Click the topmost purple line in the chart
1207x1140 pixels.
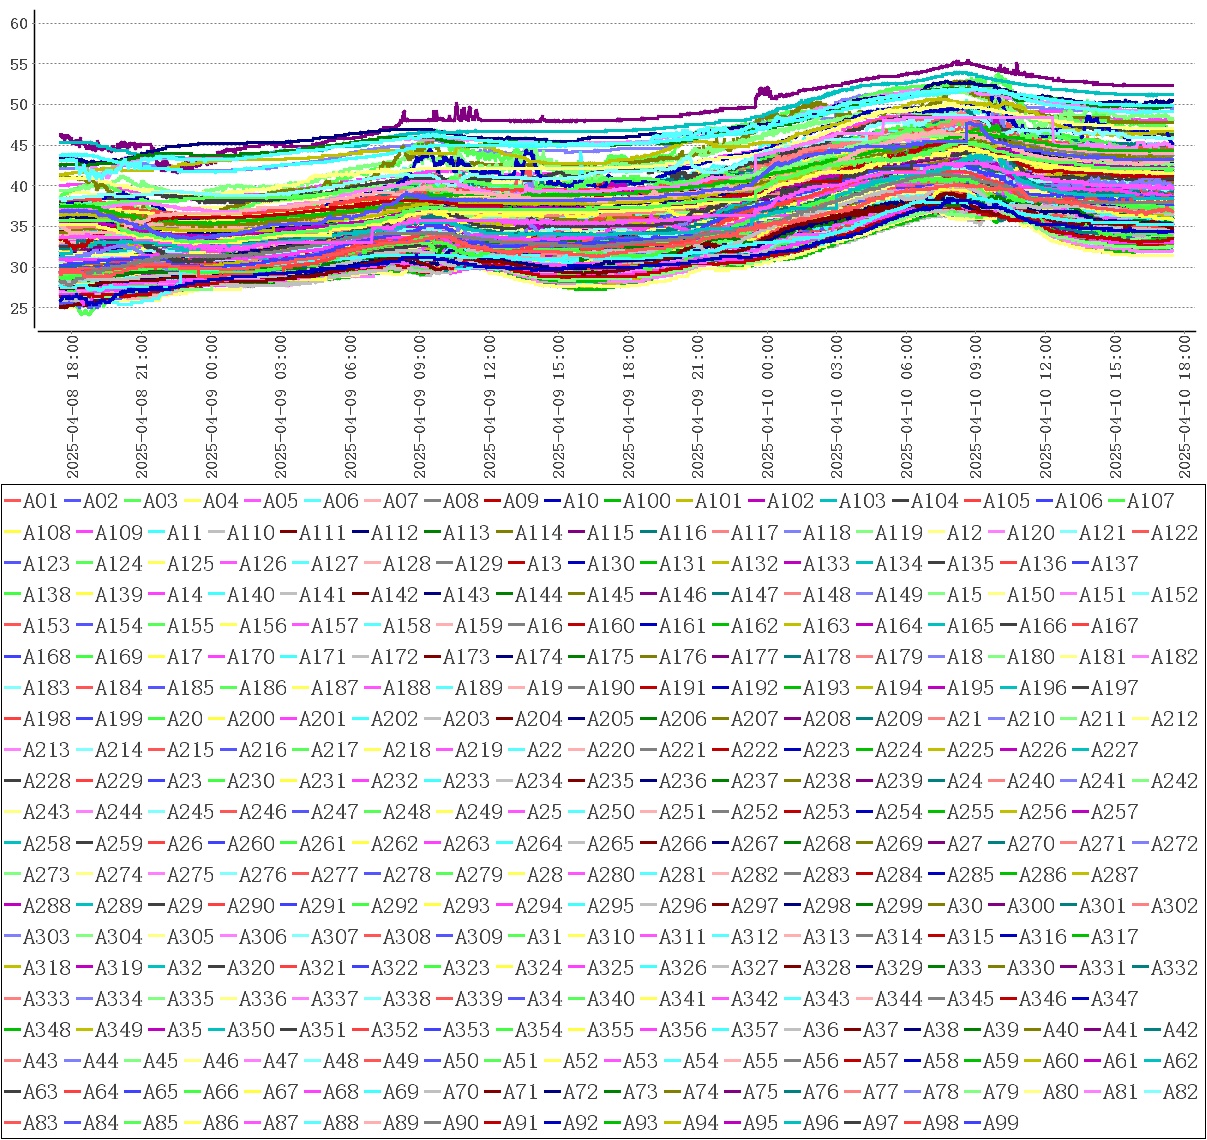click(x=600, y=119)
